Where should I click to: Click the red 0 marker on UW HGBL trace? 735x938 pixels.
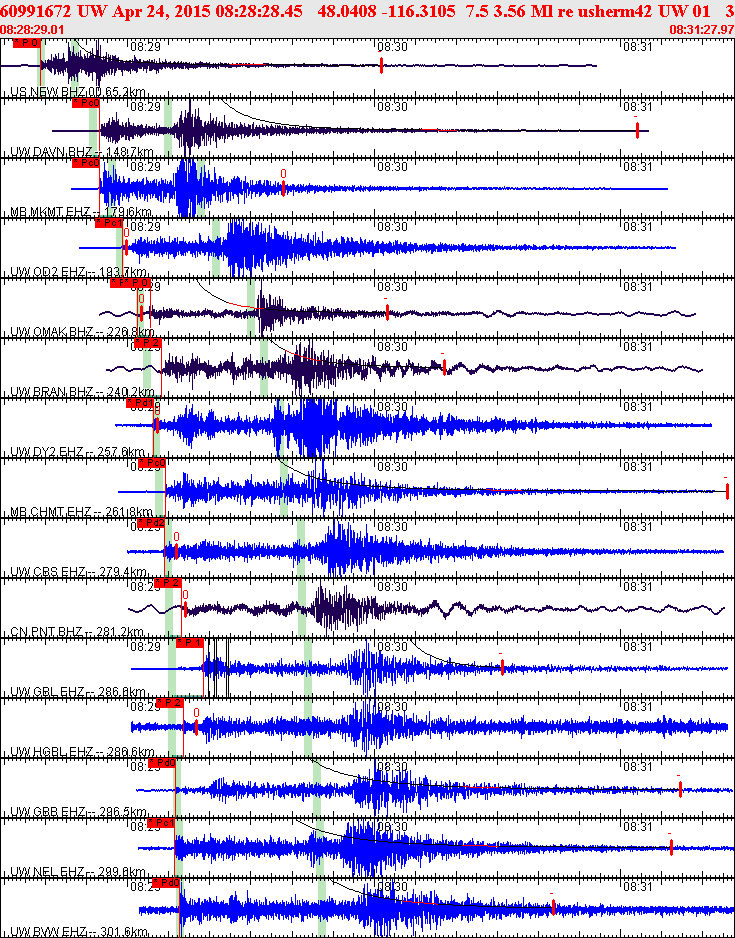click(196, 727)
